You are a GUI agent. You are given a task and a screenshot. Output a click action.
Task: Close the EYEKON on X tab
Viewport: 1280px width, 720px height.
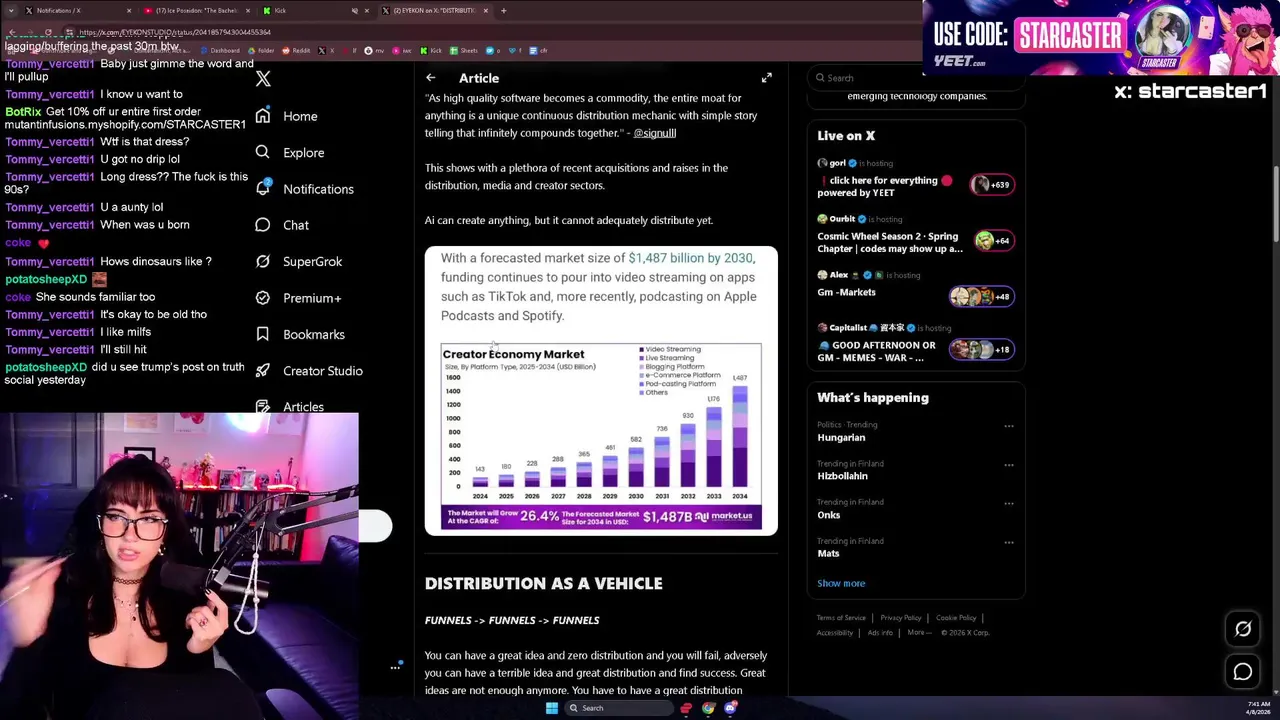[486, 10]
